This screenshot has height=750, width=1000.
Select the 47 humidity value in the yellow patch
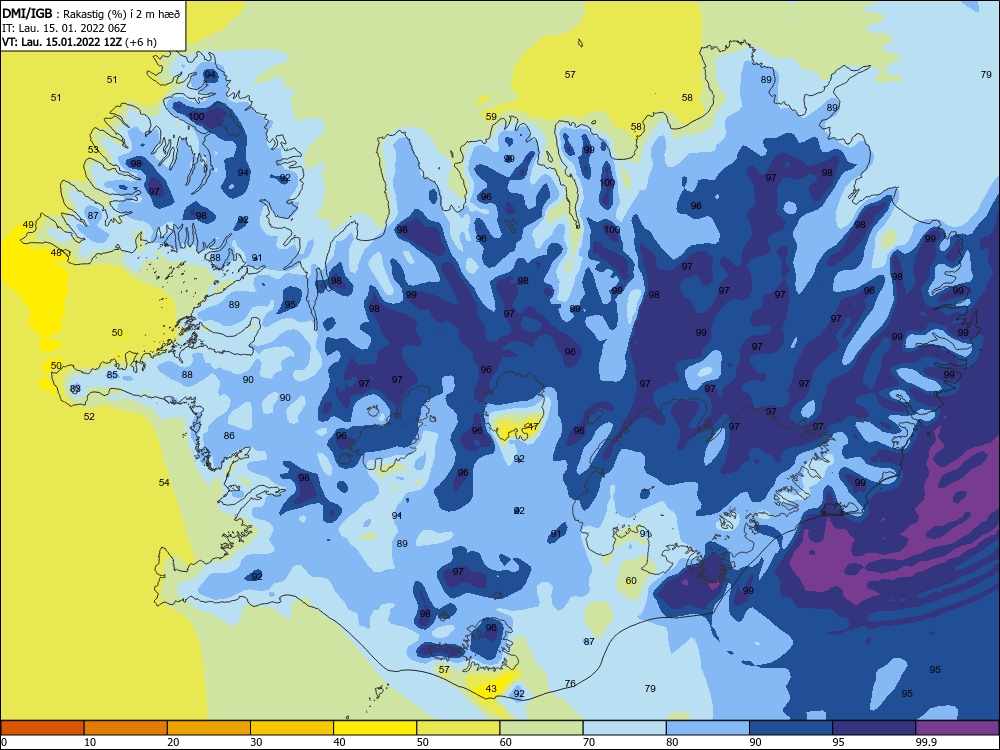click(x=534, y=427)
